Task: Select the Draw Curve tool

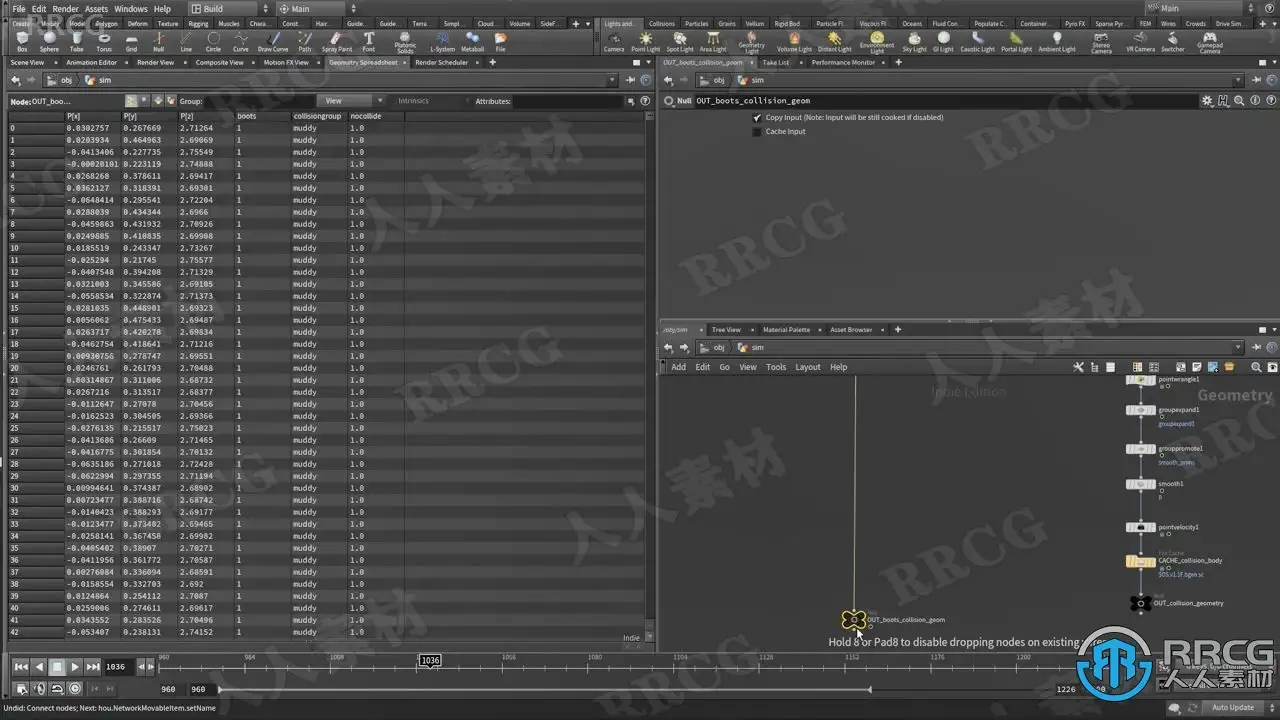Action: click(x=273, y=42)
